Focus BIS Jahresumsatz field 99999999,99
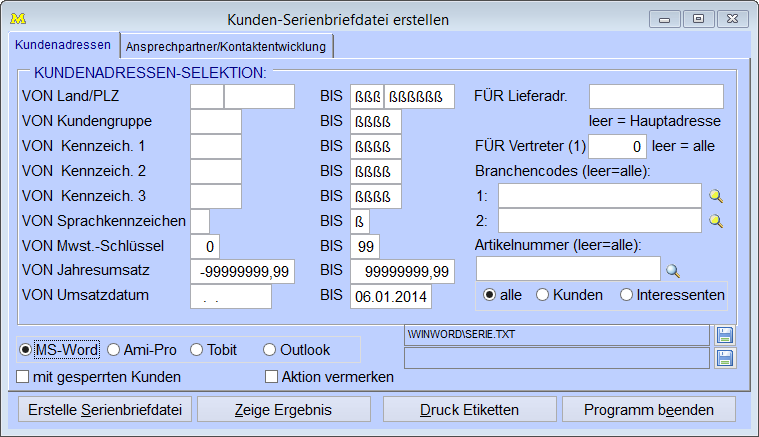The width and height of the screenshot is (759, 437). point(402,271)
